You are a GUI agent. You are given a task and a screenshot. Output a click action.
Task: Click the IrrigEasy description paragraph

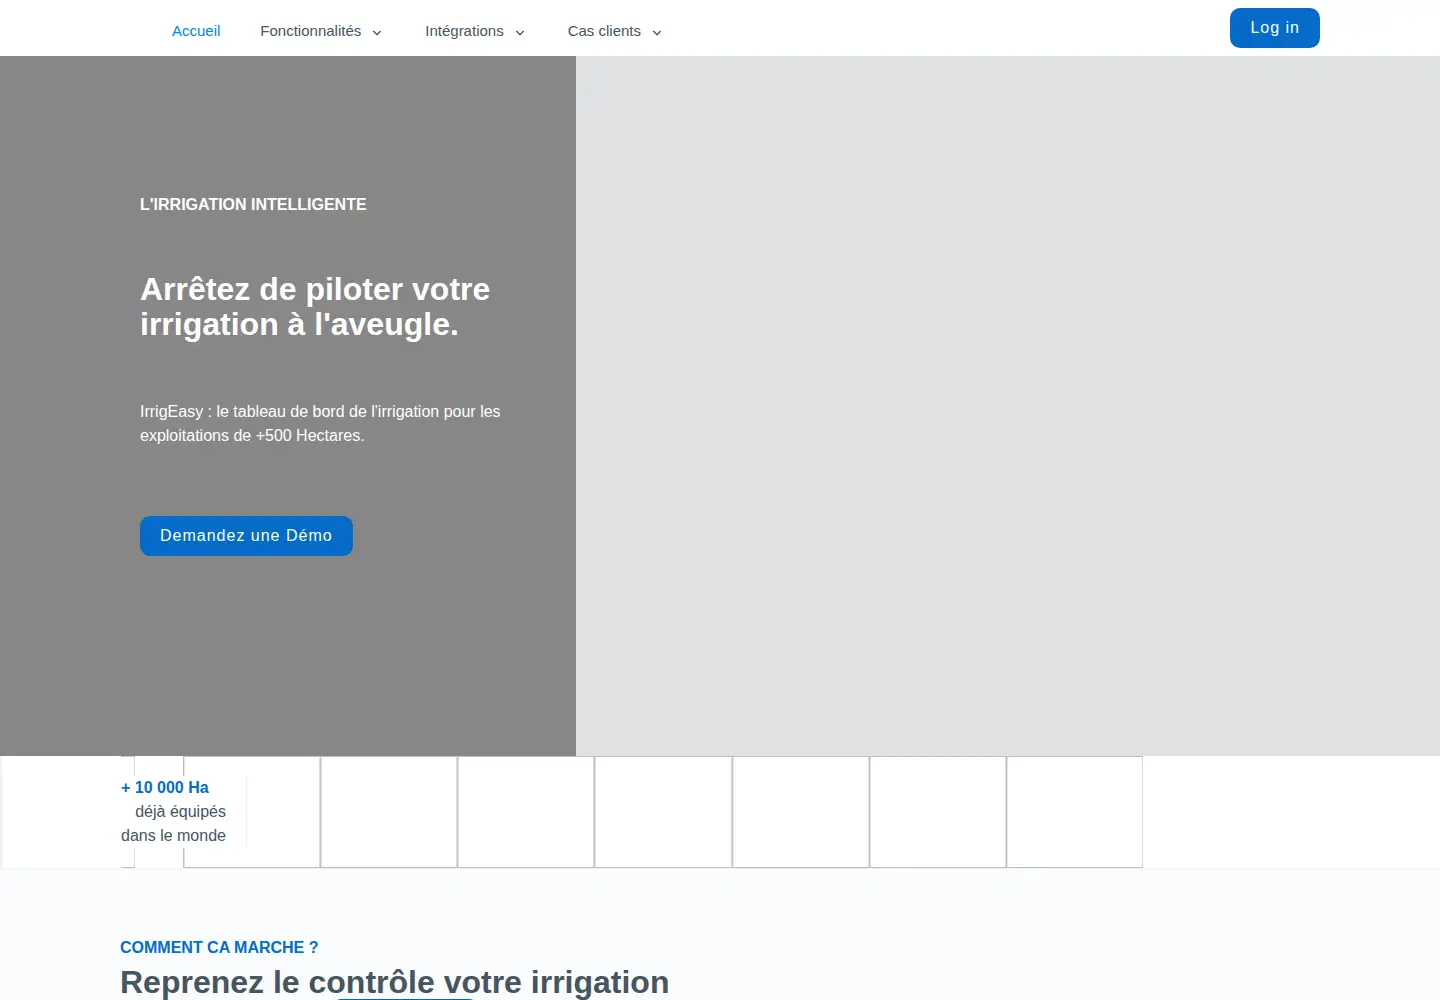[320, 423]
